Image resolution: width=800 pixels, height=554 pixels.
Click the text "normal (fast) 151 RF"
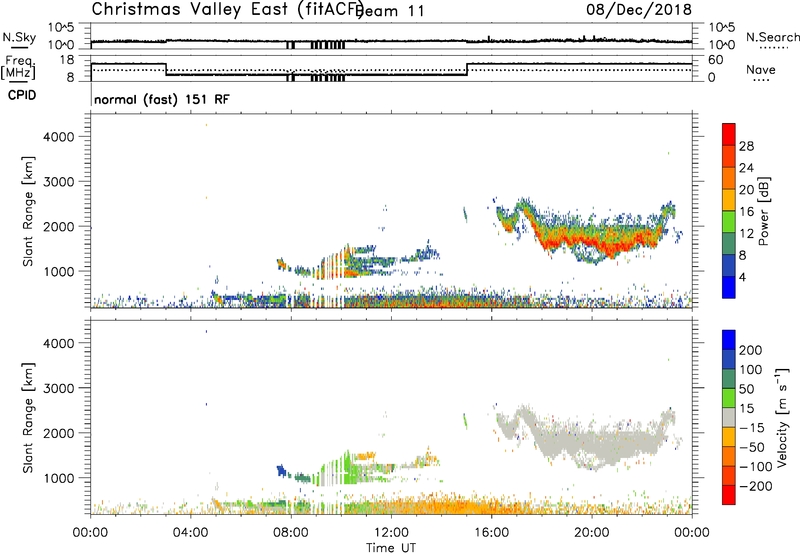pos(162,99)
